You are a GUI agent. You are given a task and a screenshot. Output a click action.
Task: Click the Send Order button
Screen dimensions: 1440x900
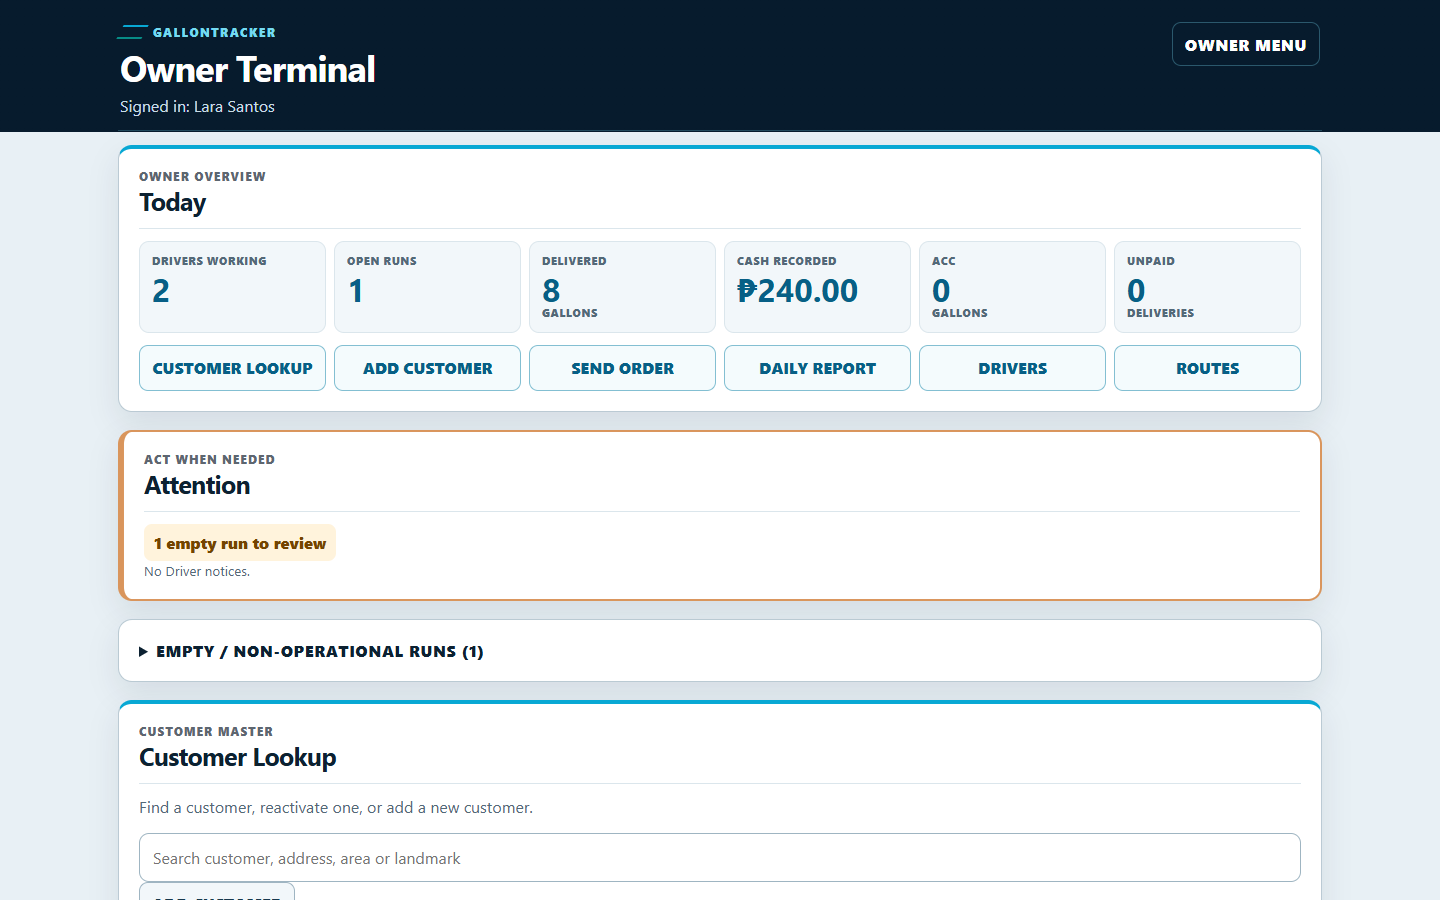click(622, 368)
